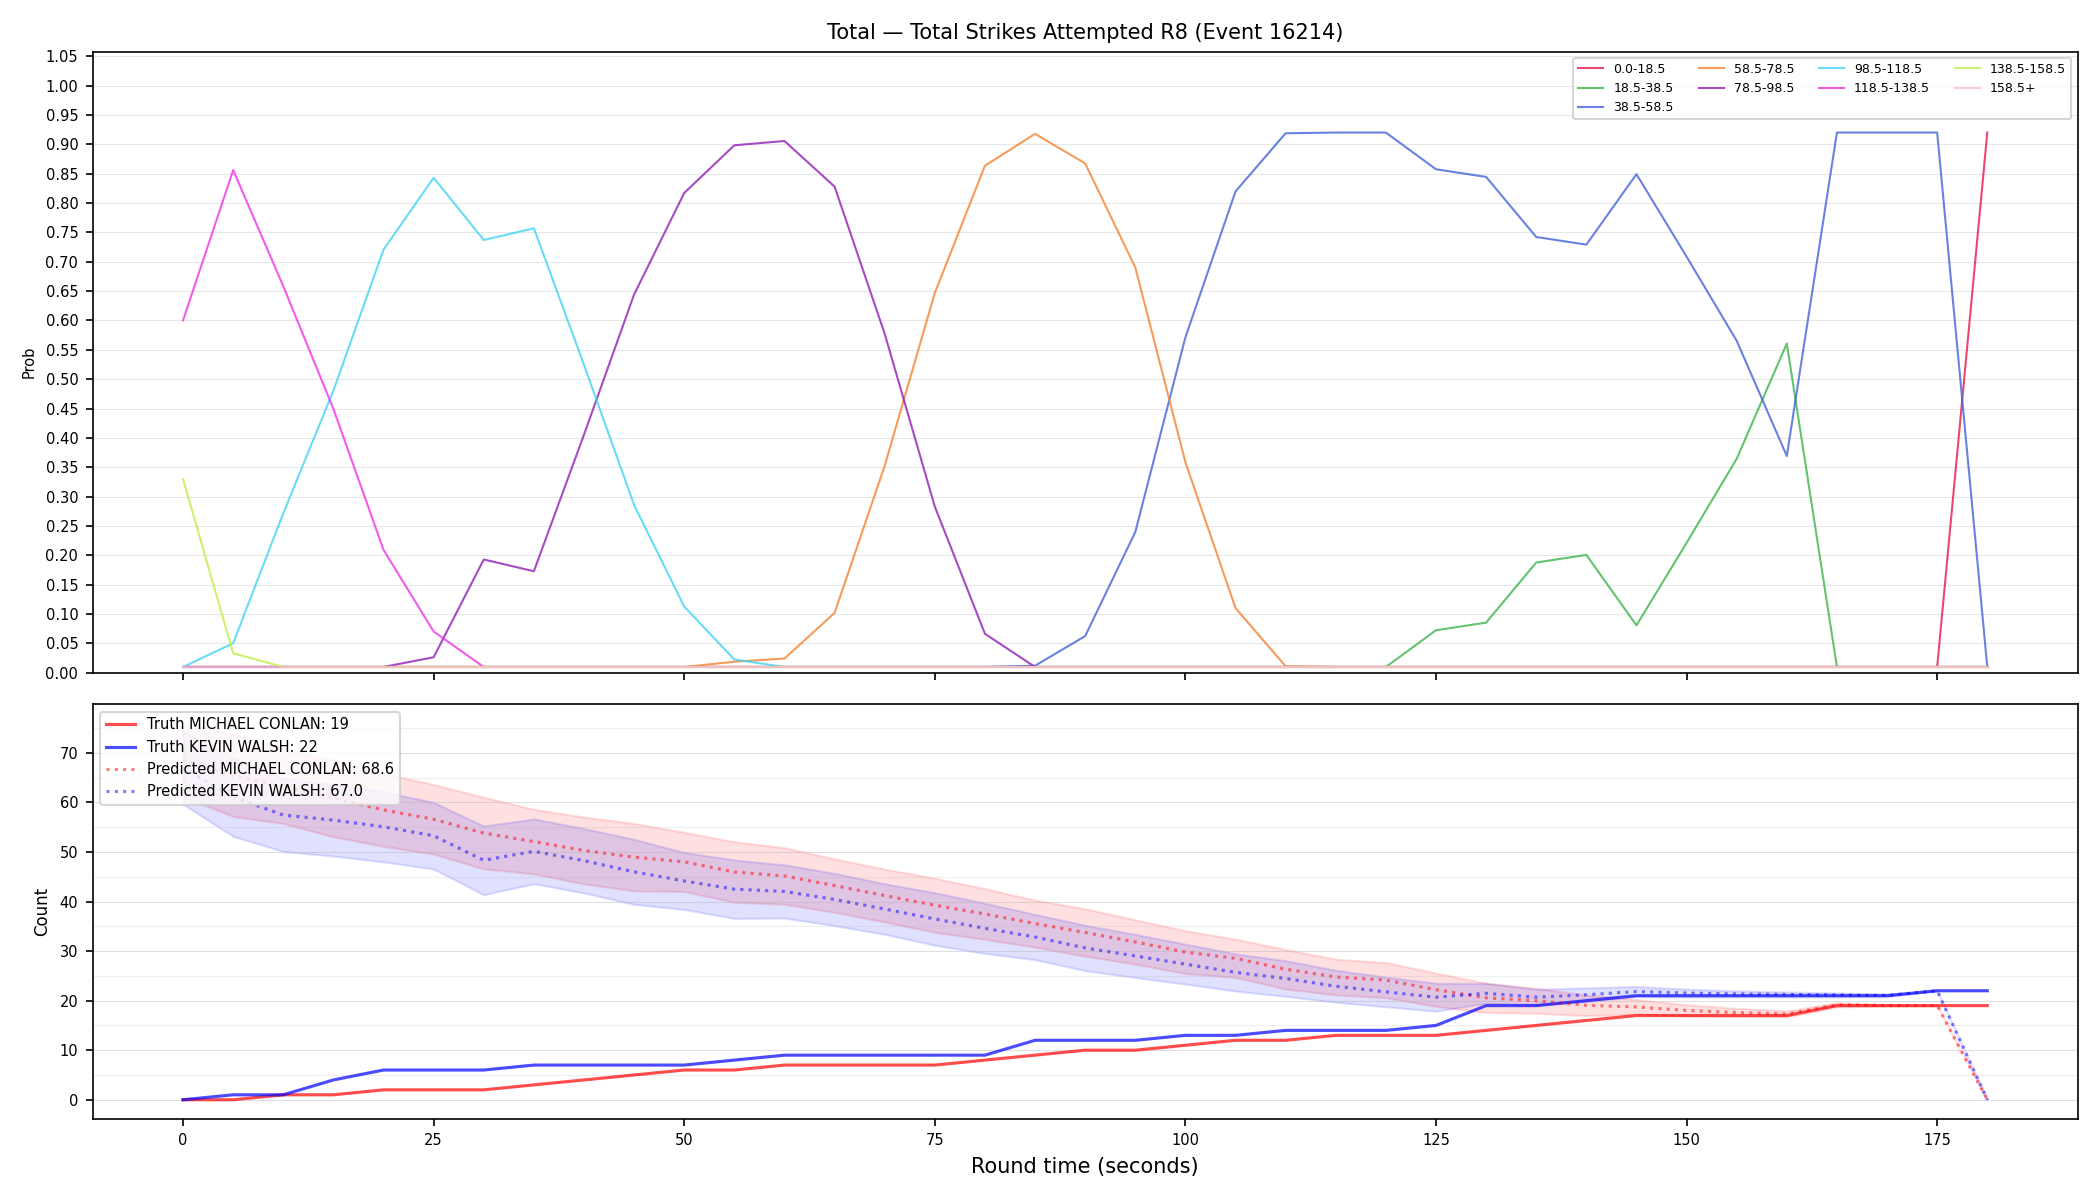
Task: Click the 0.90 tick on Prob axis
Action: (62, 145)
